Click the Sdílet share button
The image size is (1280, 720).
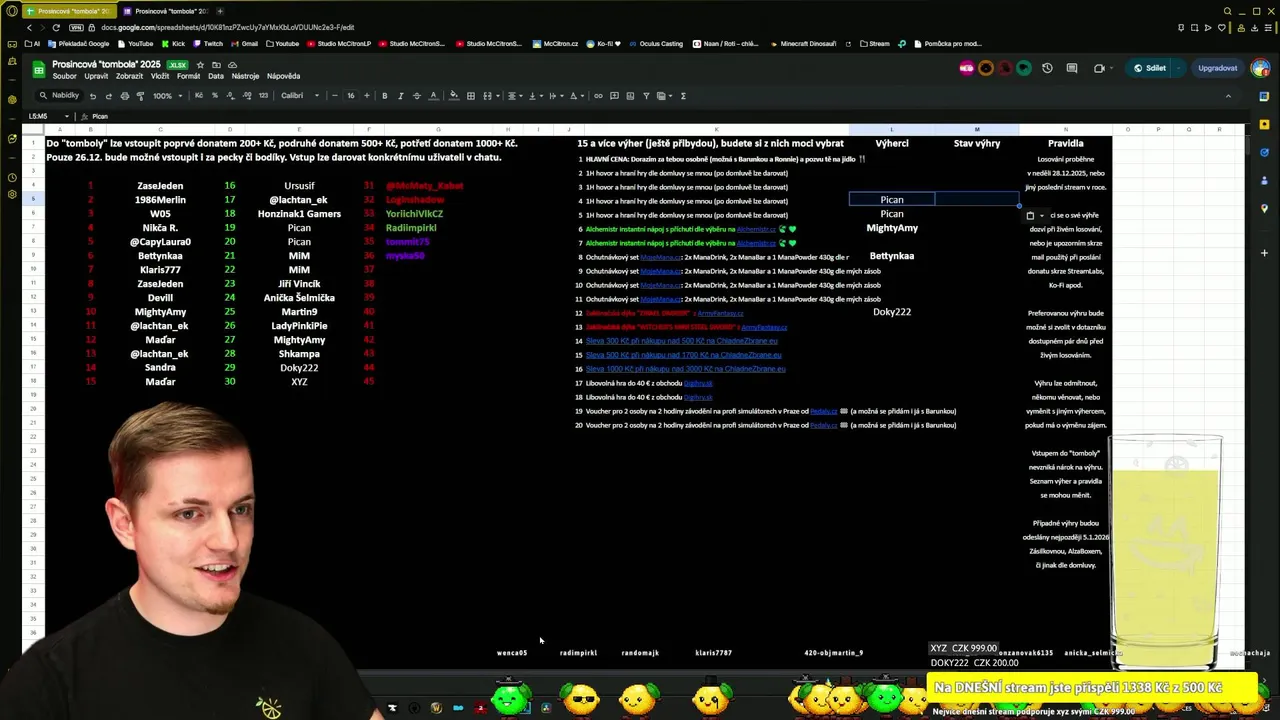[x=1150, y=68]
